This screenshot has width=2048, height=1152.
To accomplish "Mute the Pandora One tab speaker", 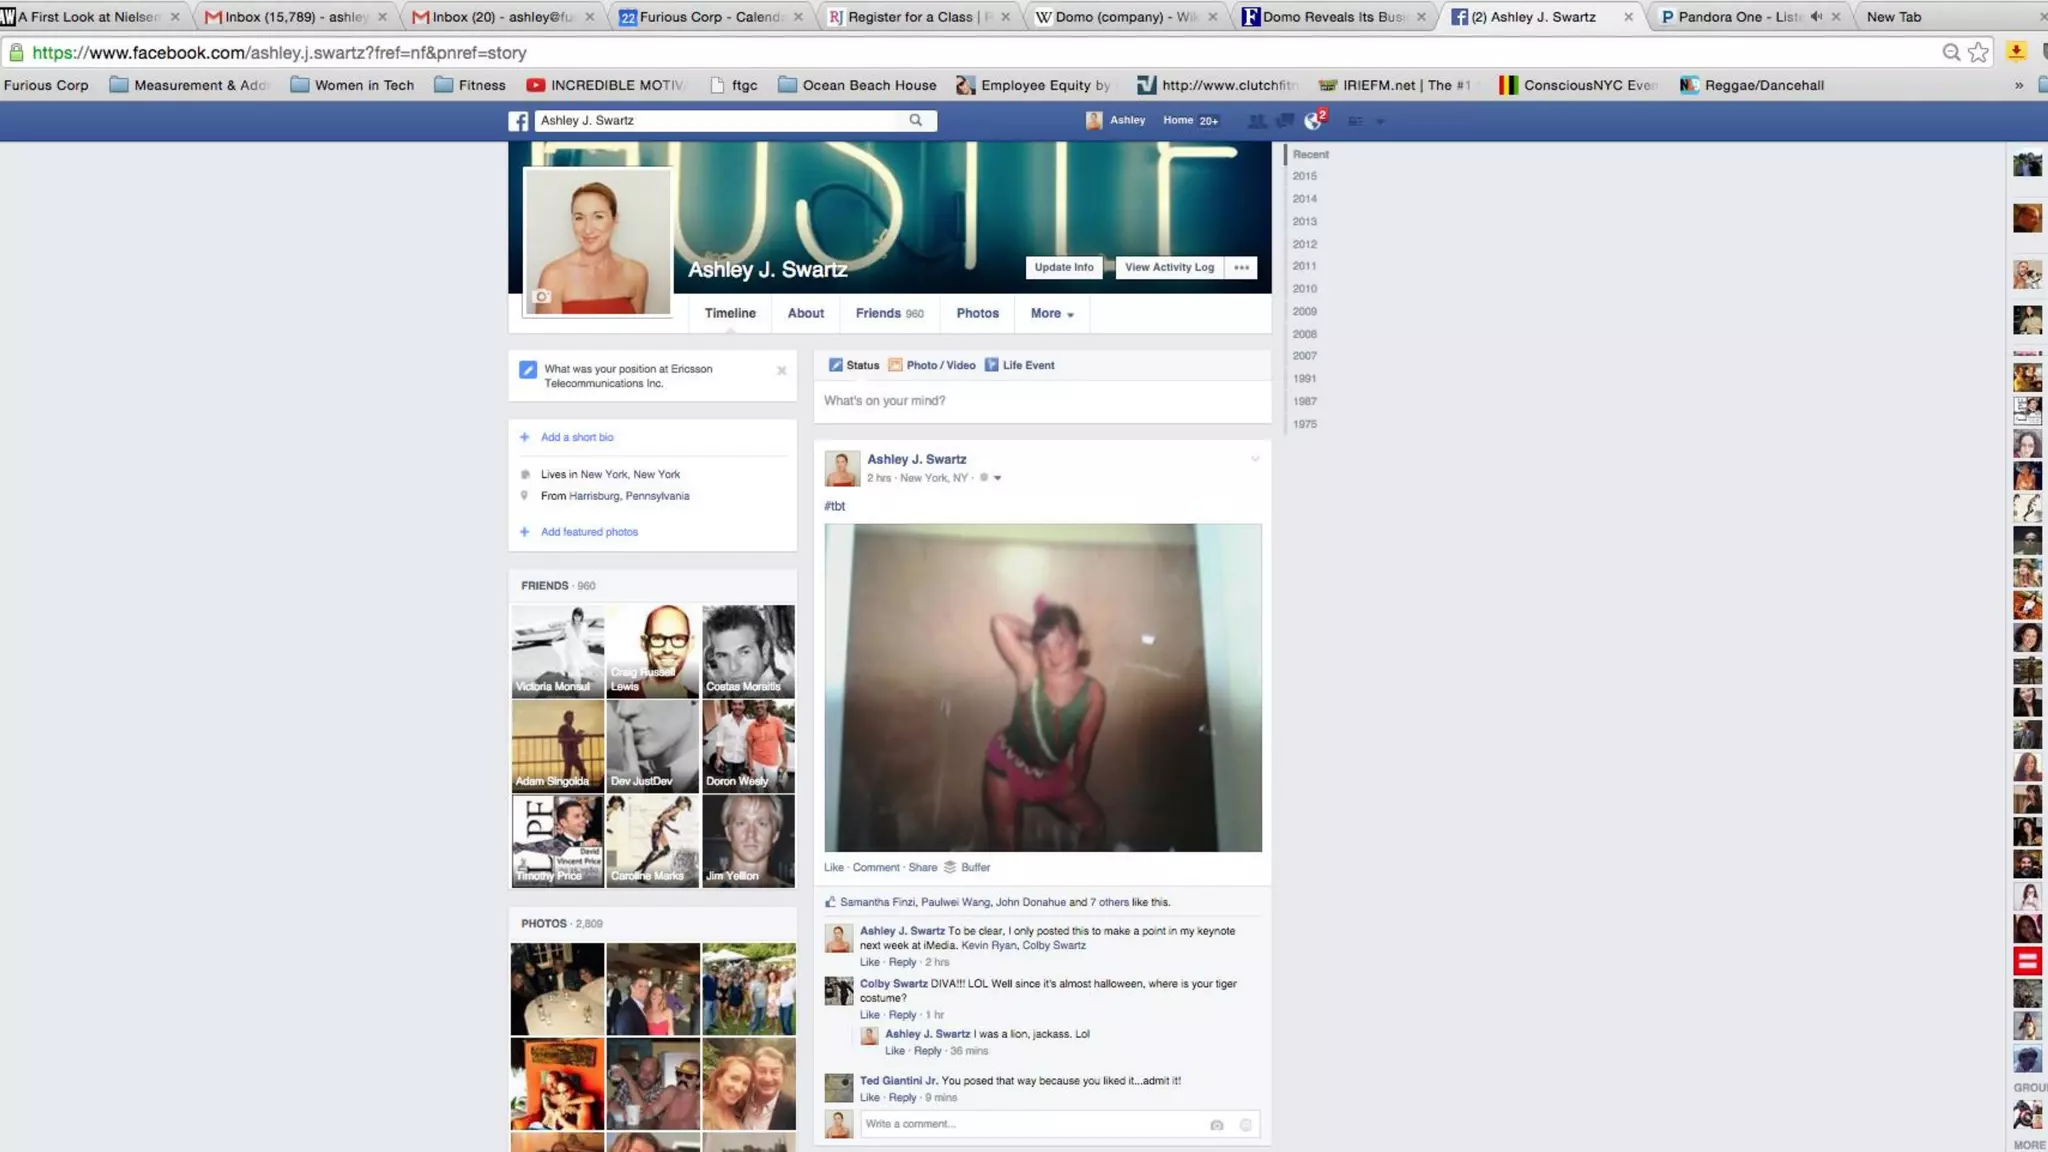I will (1815, 17).
